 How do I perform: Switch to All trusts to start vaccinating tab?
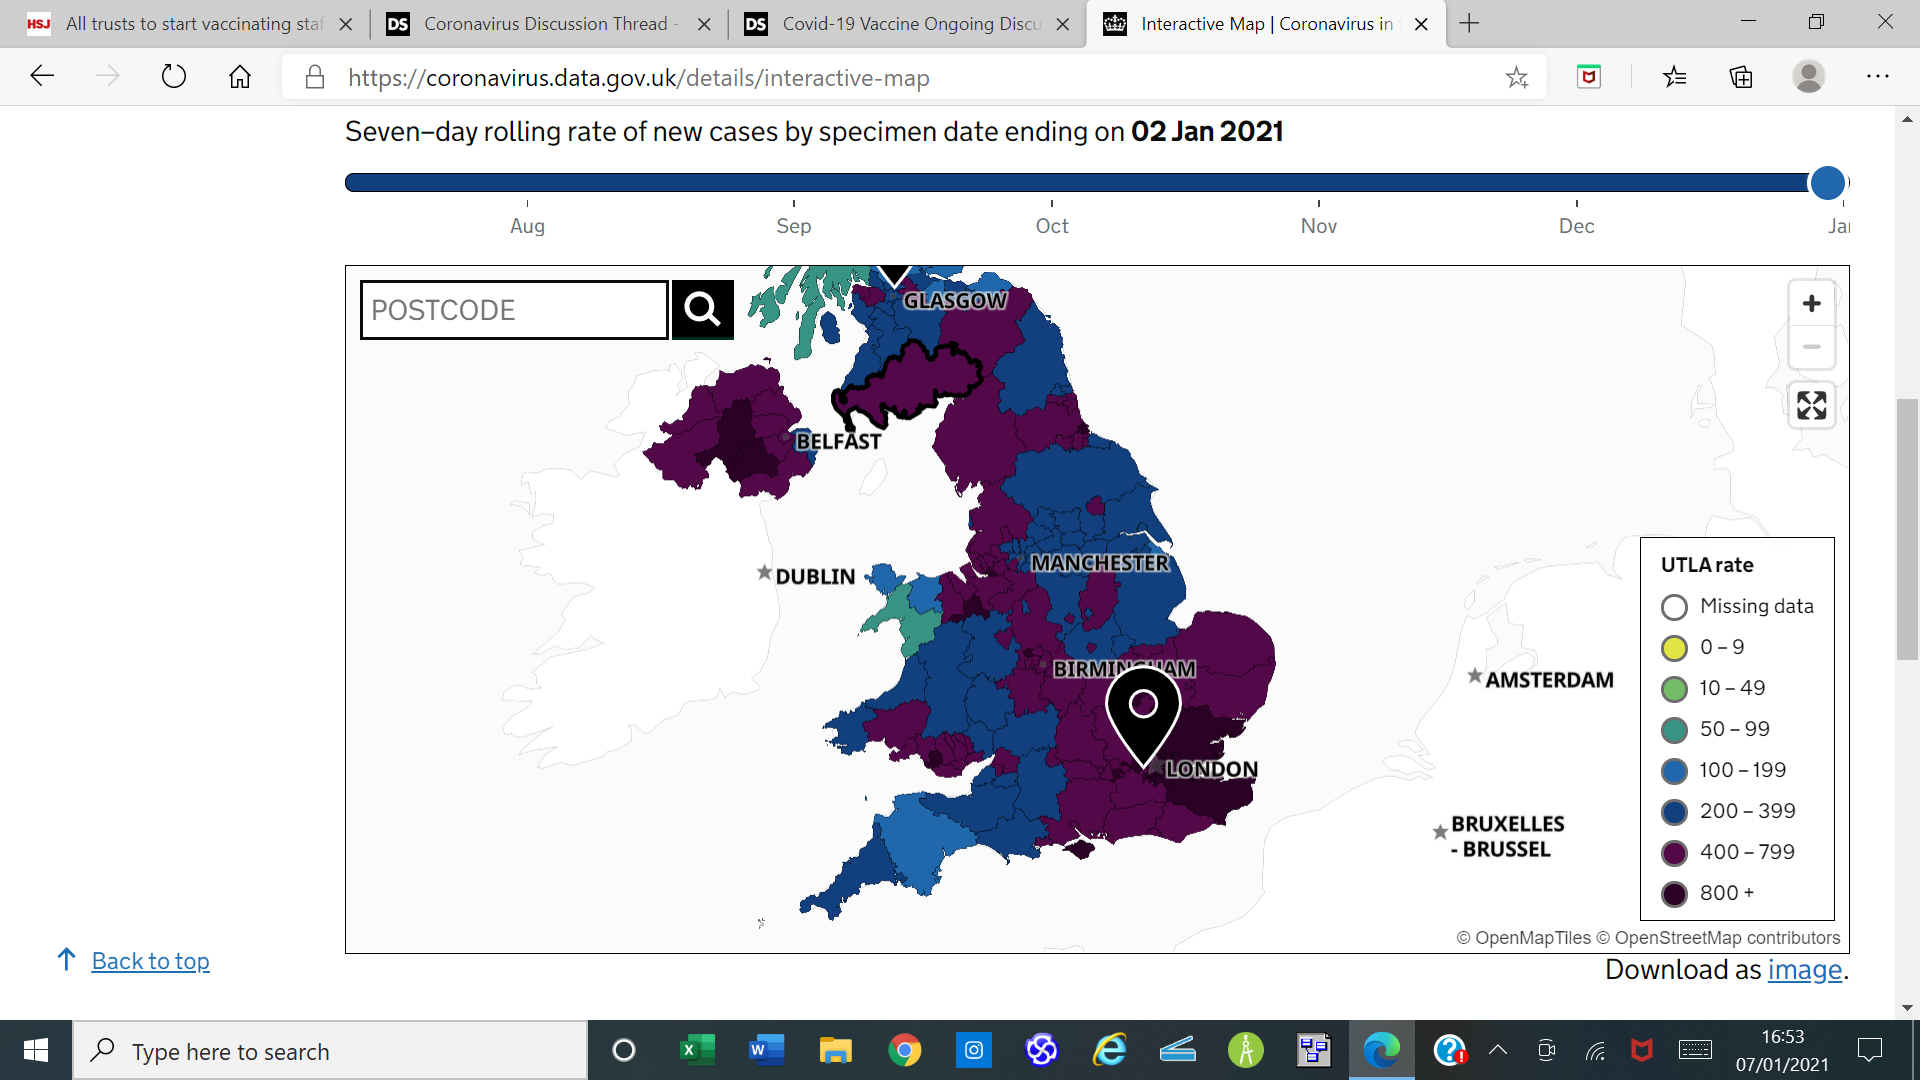[x=194, y=23]
